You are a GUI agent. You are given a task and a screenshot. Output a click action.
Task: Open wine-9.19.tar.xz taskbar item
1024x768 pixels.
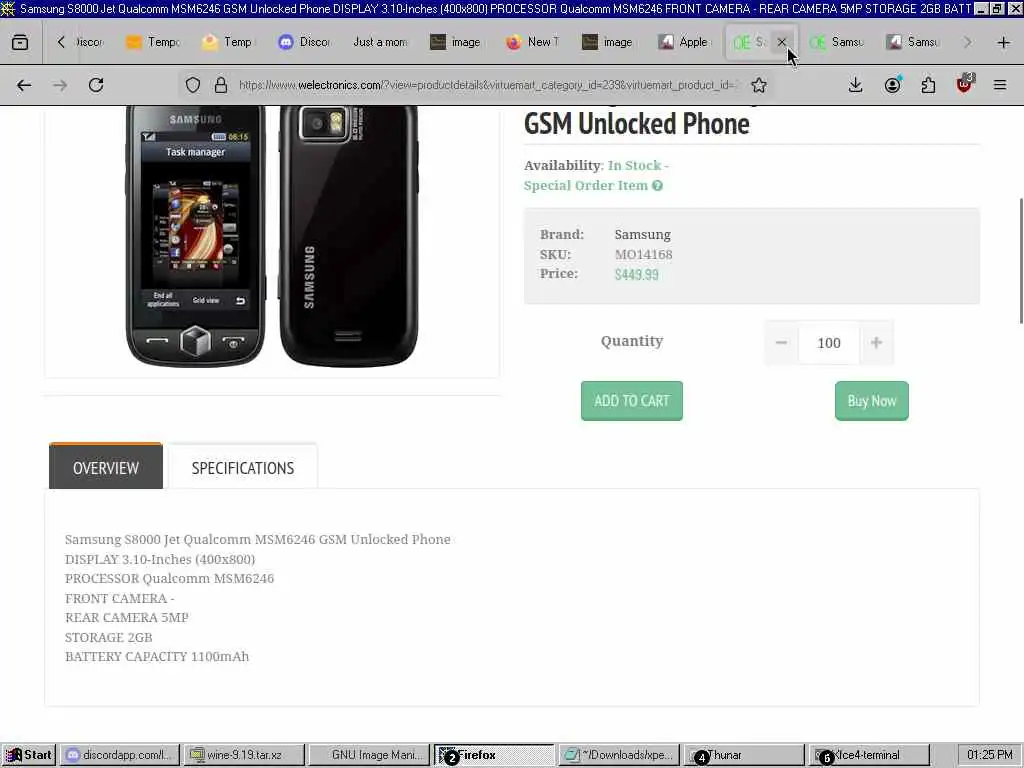[x=244, y=755]
